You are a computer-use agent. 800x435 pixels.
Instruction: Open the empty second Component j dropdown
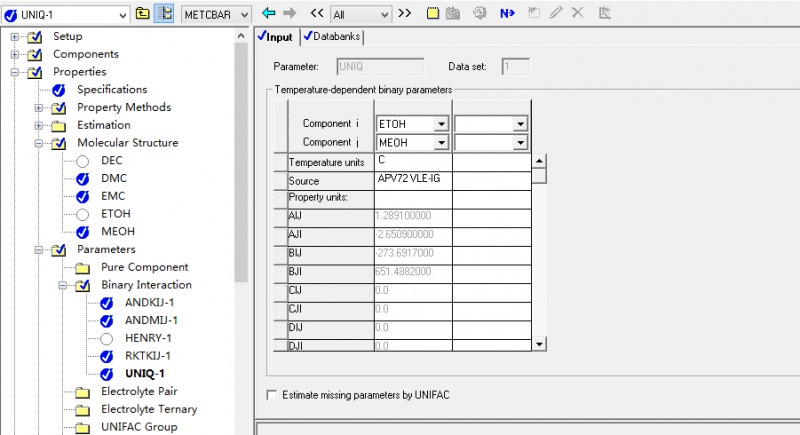click(520, 143)
